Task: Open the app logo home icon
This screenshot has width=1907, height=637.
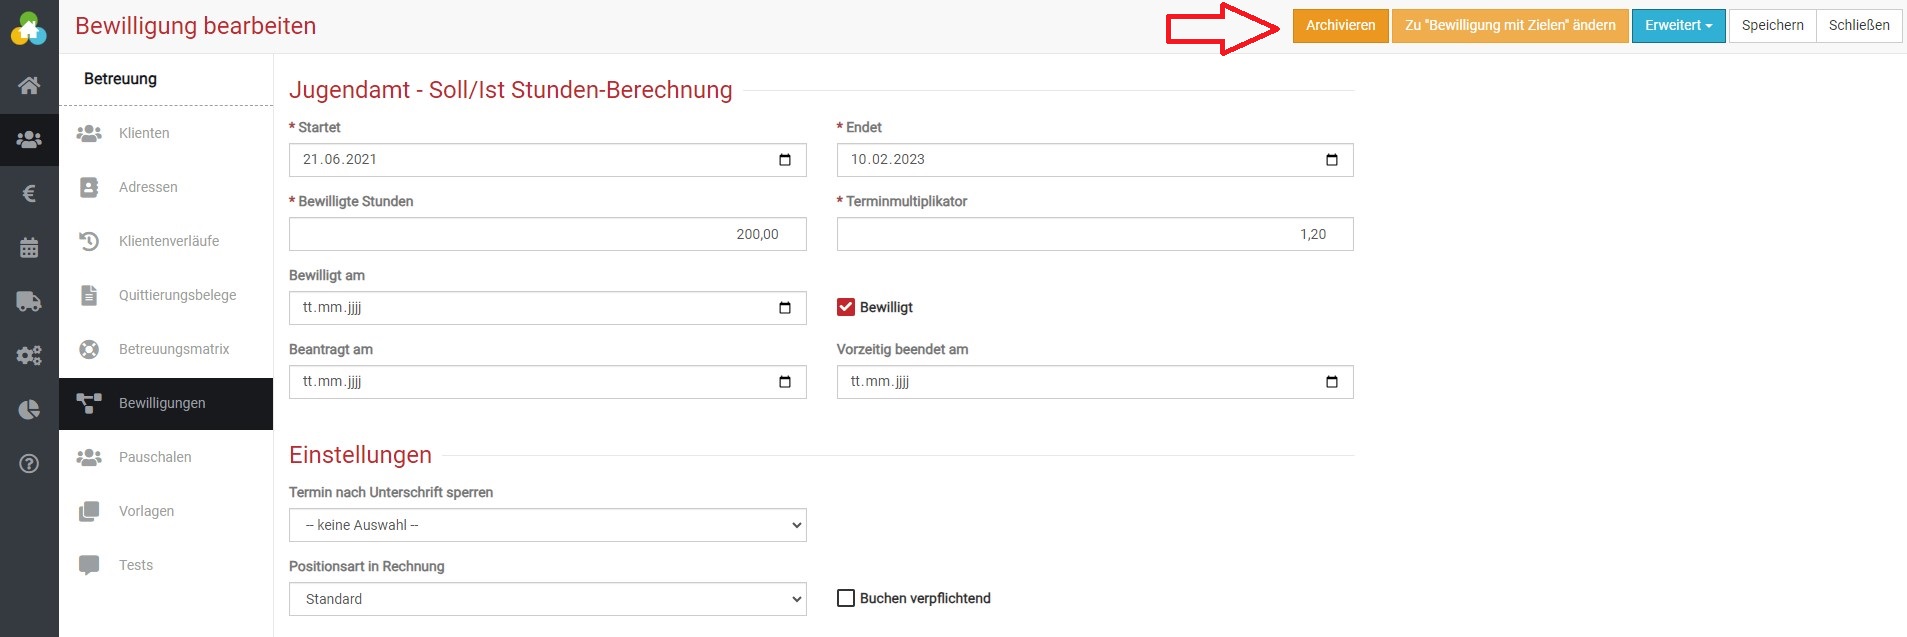Action: pyautogui.click(x=29, y=29)
